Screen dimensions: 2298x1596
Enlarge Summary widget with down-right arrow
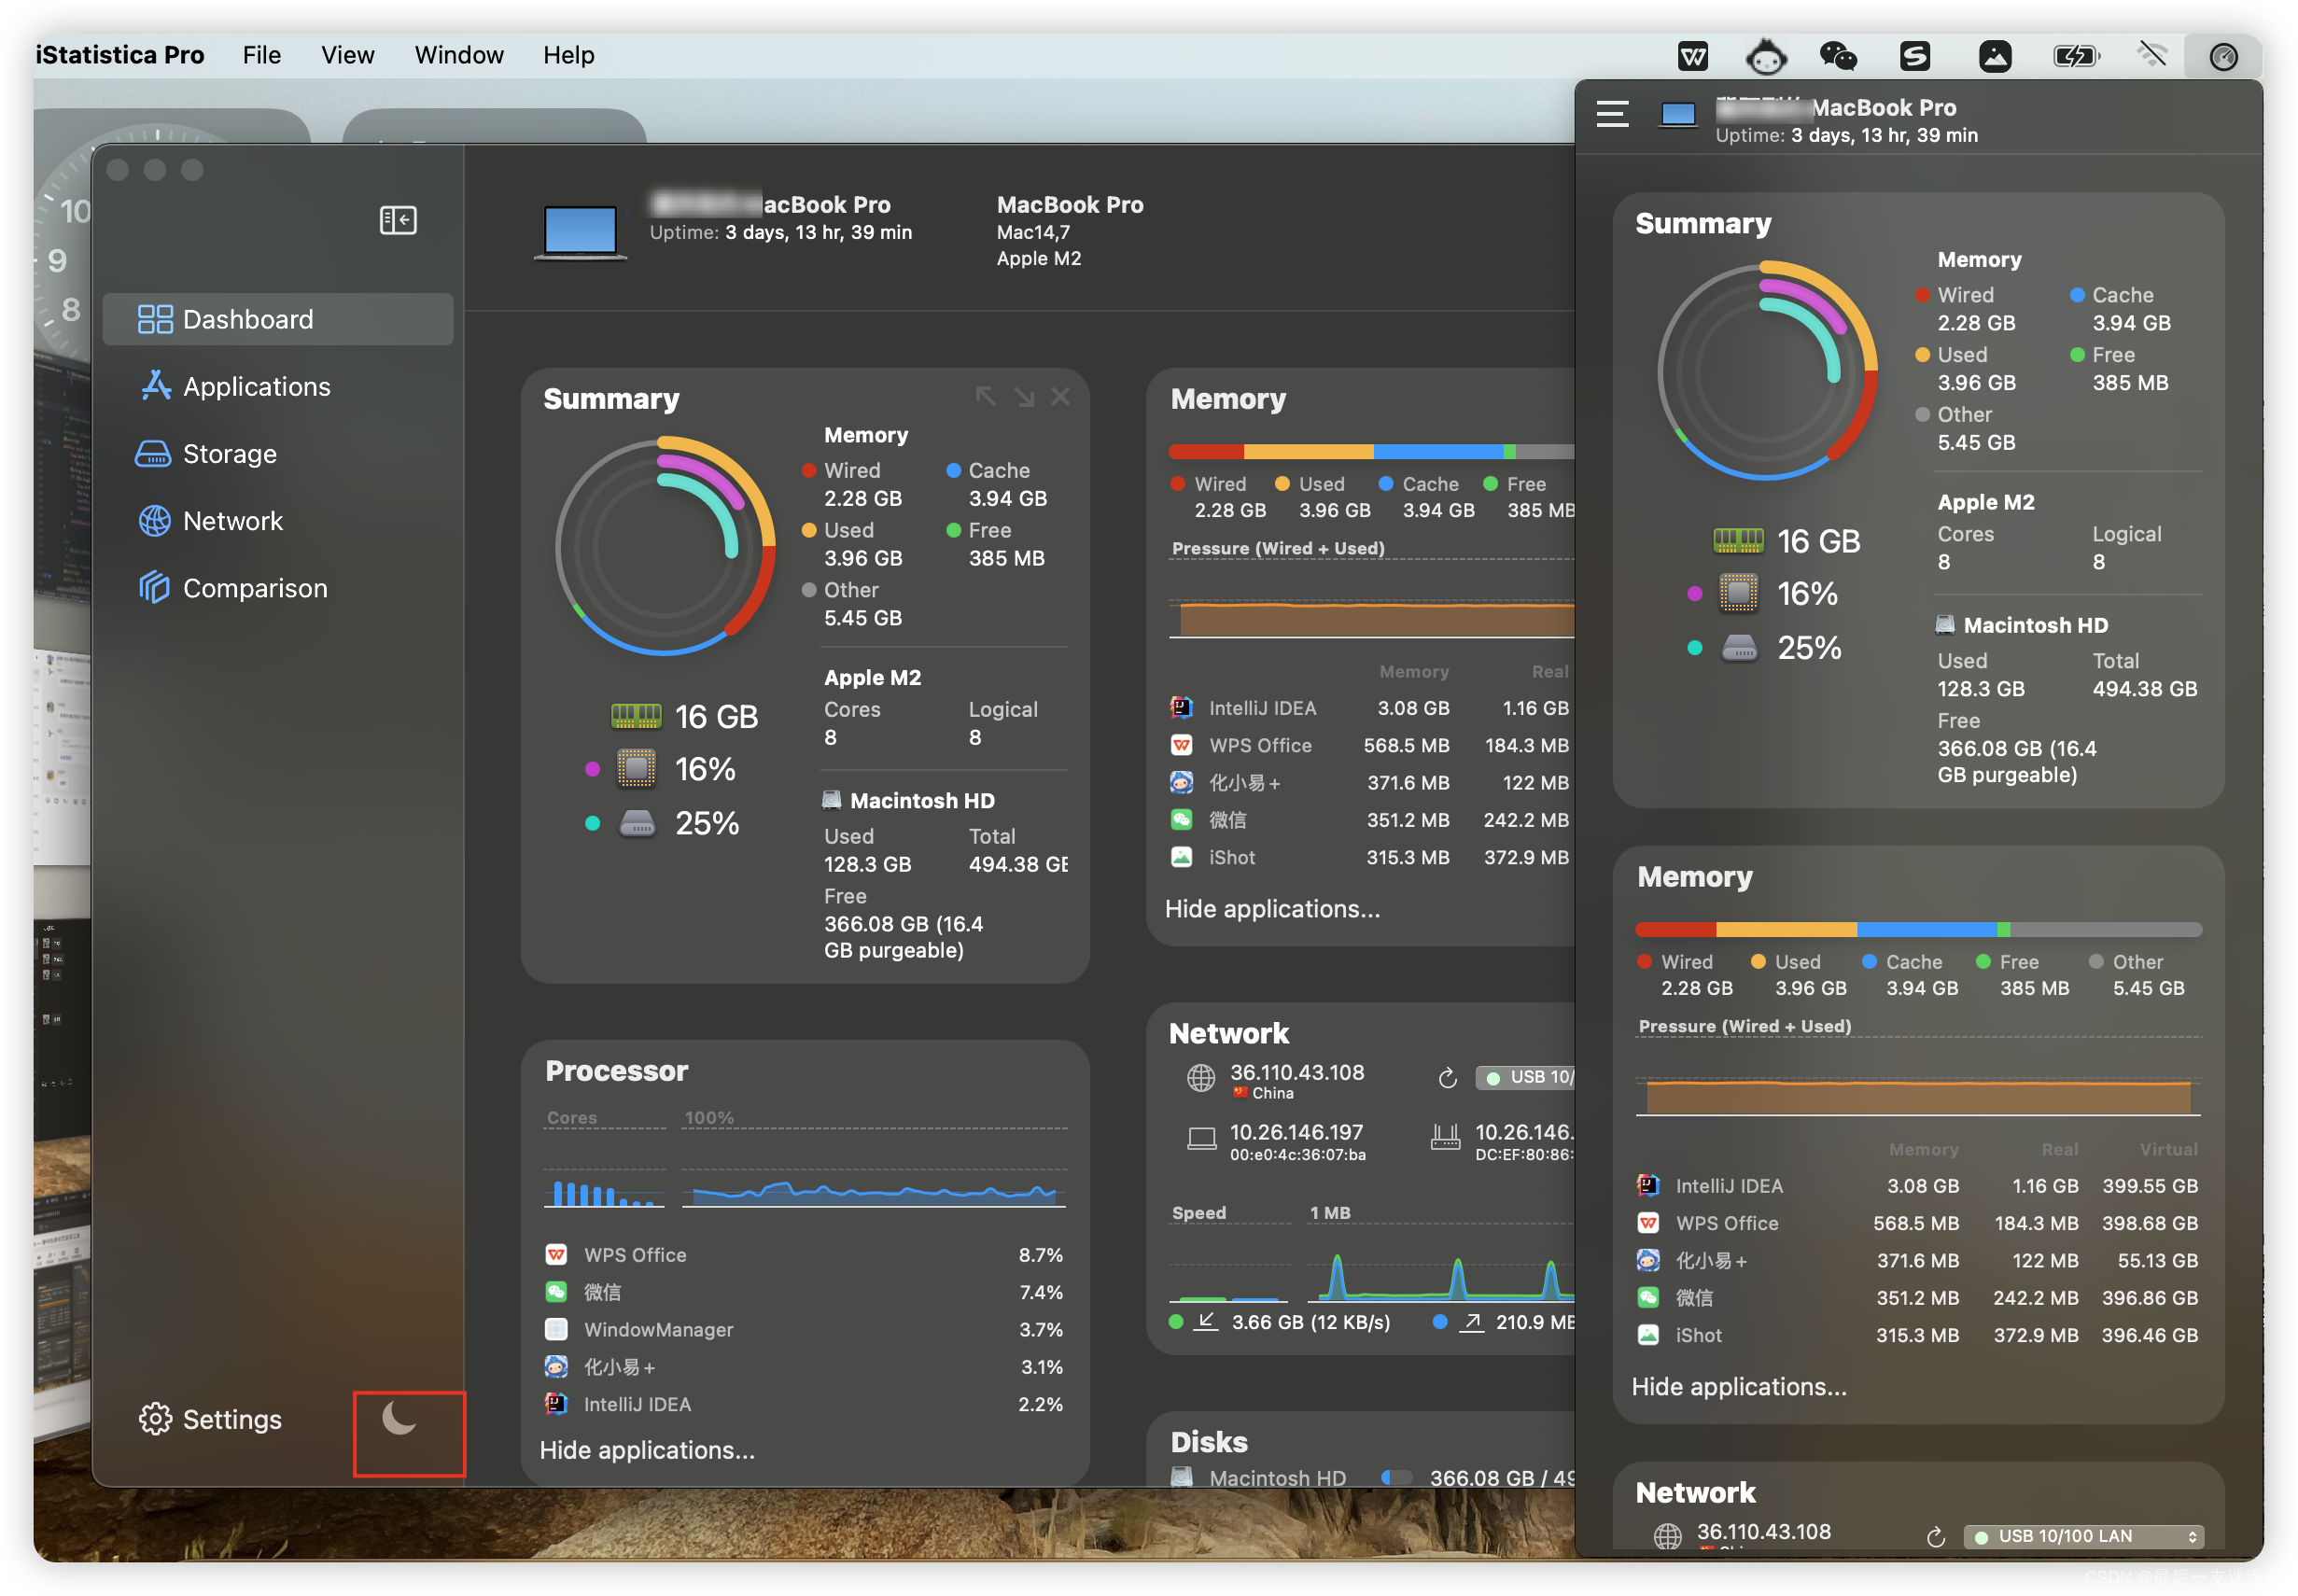1024,397
